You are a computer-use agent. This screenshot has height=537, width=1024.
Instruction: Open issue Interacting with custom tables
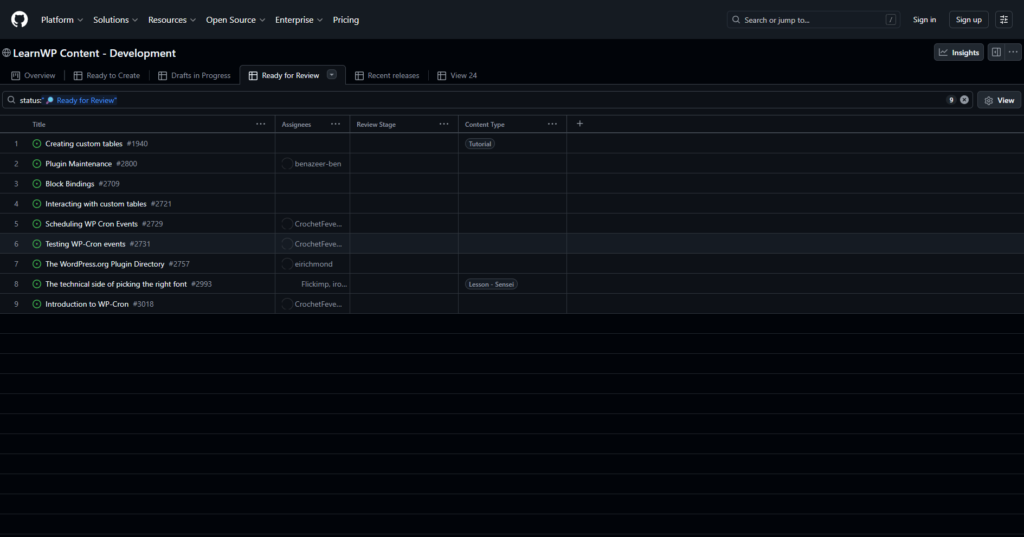point(95,204)
